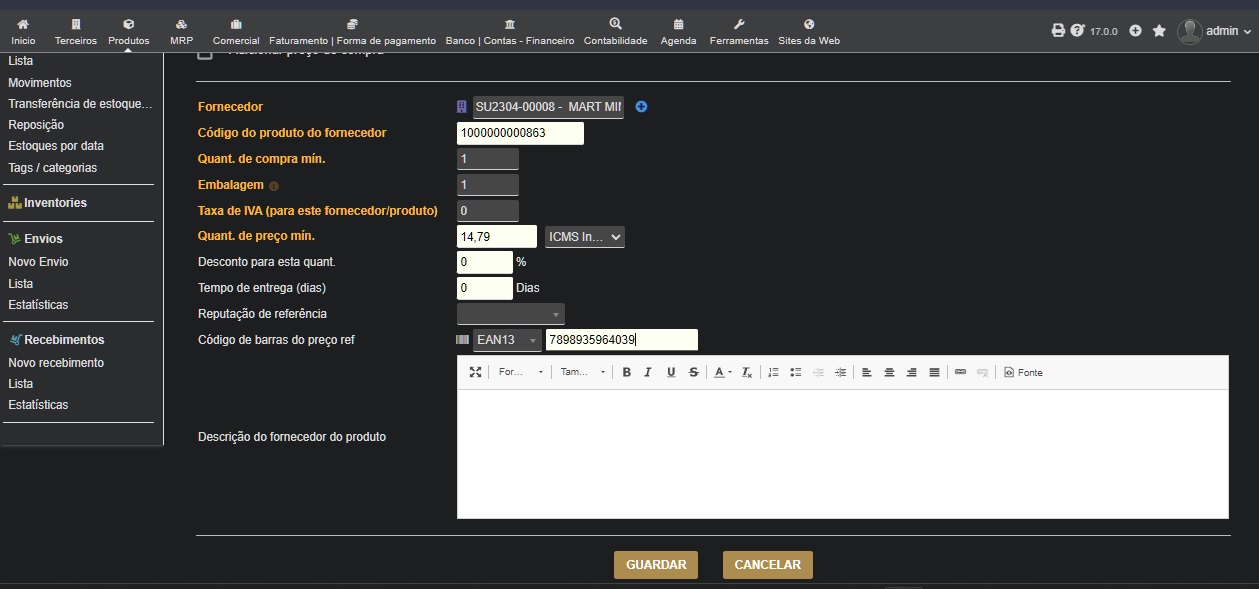Open Novo Envio in the sidebar
Viewport: 1259px width, 589px height.
[x=38, y=262]
